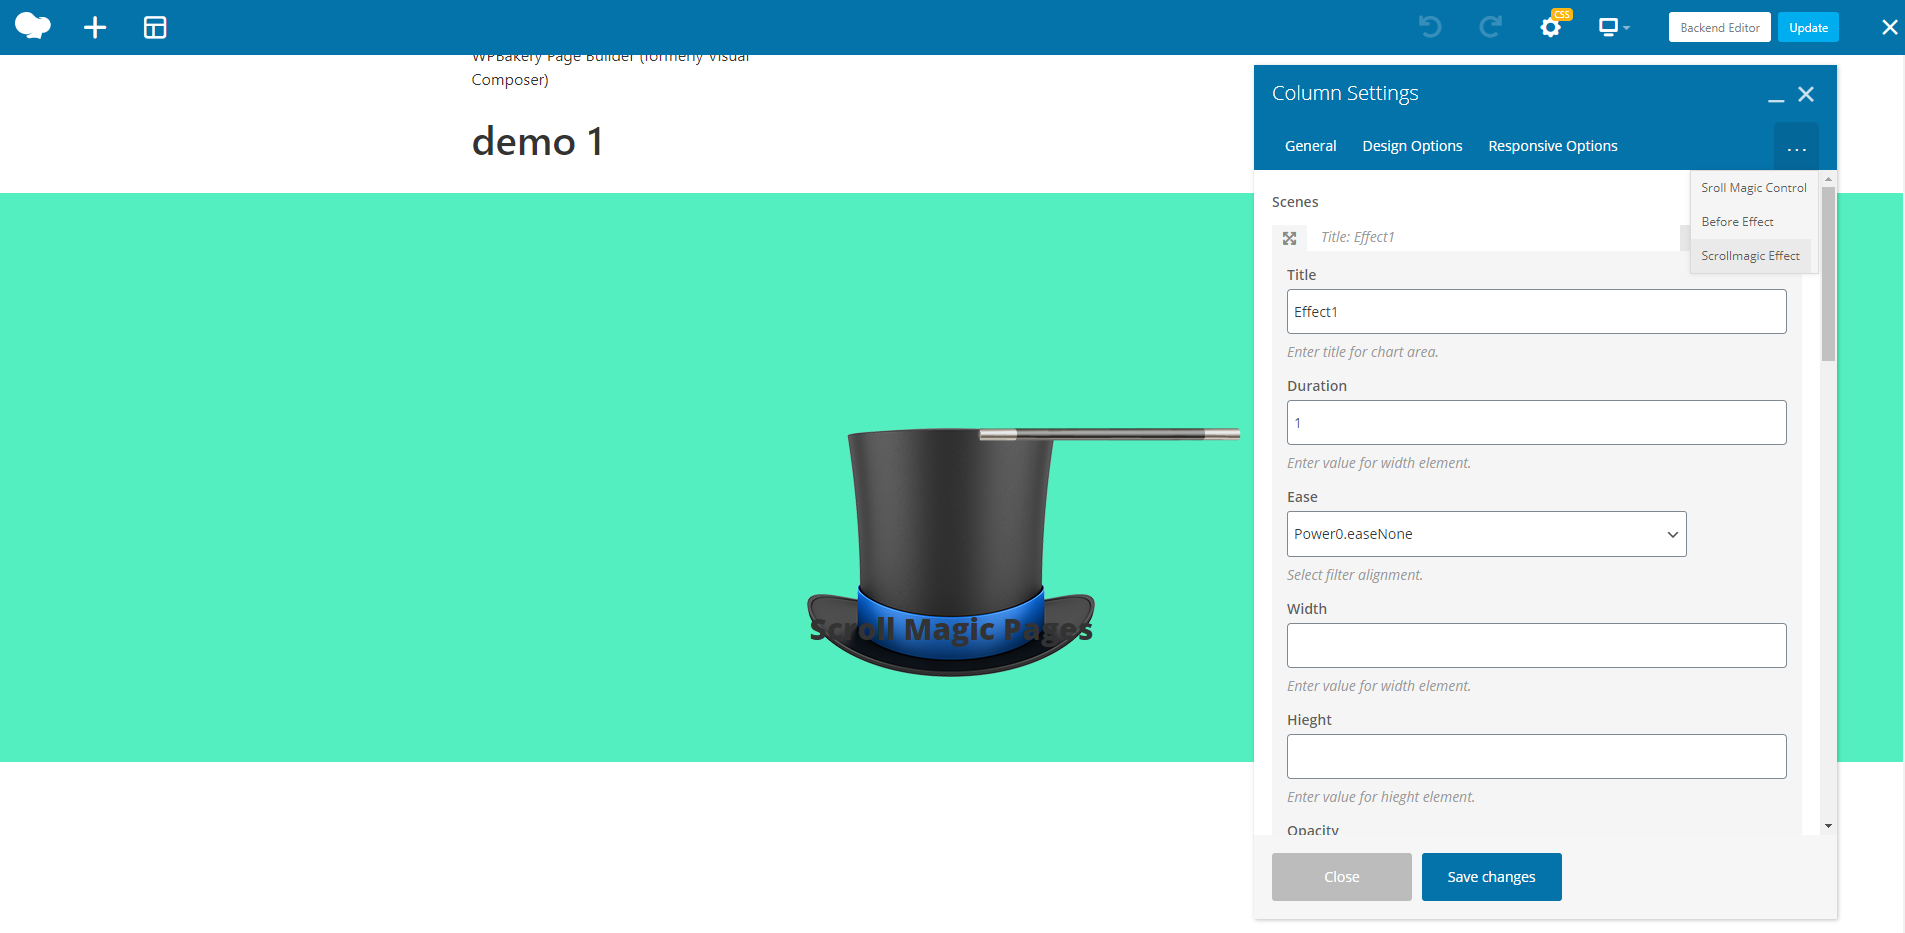Click the Width input field
The image size is (1905, 933).
click(1536, 646)
